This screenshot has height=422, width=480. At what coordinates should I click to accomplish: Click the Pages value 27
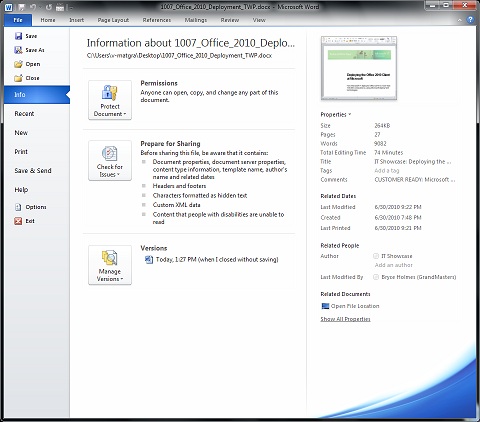377,135
